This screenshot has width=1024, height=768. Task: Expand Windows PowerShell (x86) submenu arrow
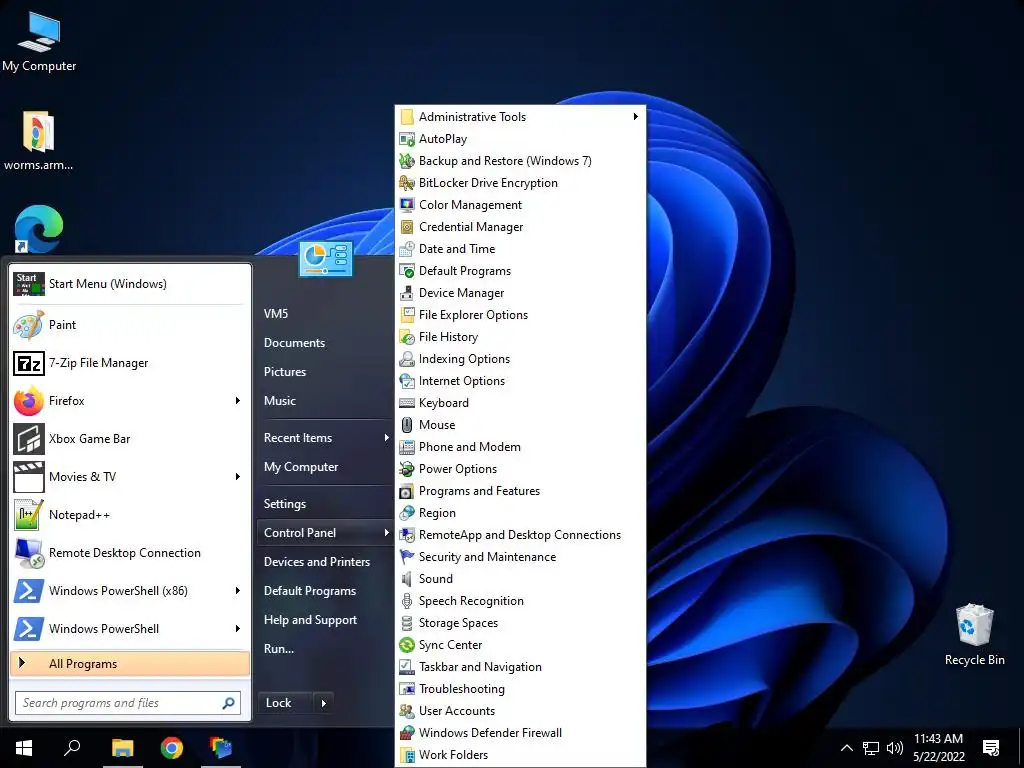[238, 590]
